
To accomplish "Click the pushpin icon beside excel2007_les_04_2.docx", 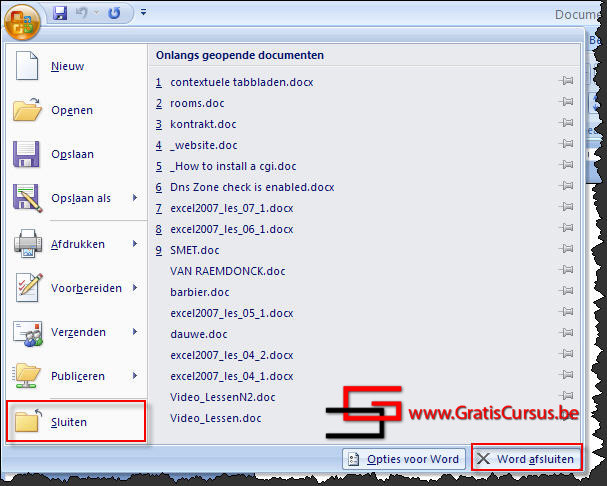I will 566,354.
